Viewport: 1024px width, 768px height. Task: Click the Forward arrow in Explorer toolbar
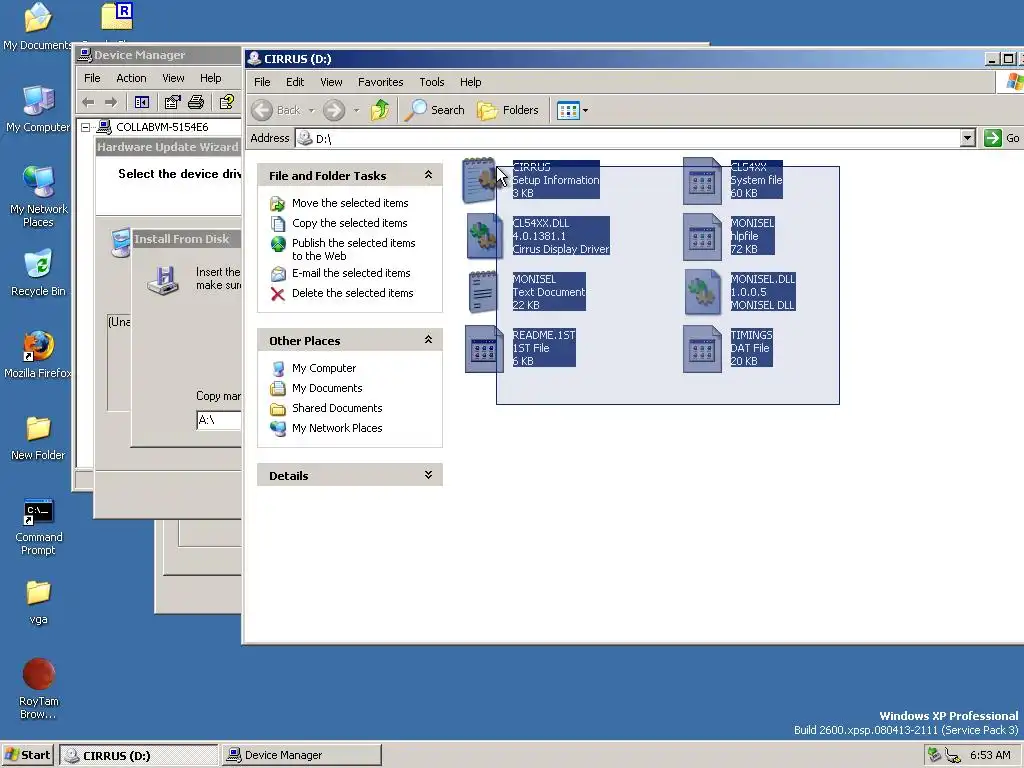(334, 110)
